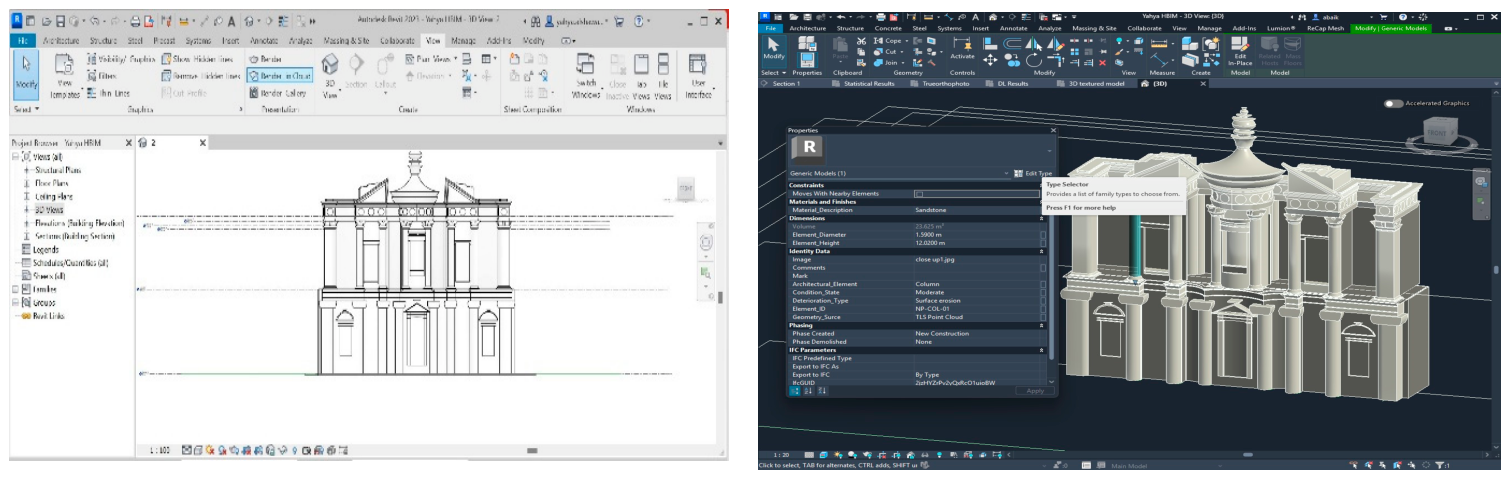
Task: Click Tab Views in Windows panel
Action: coord(642,74)
